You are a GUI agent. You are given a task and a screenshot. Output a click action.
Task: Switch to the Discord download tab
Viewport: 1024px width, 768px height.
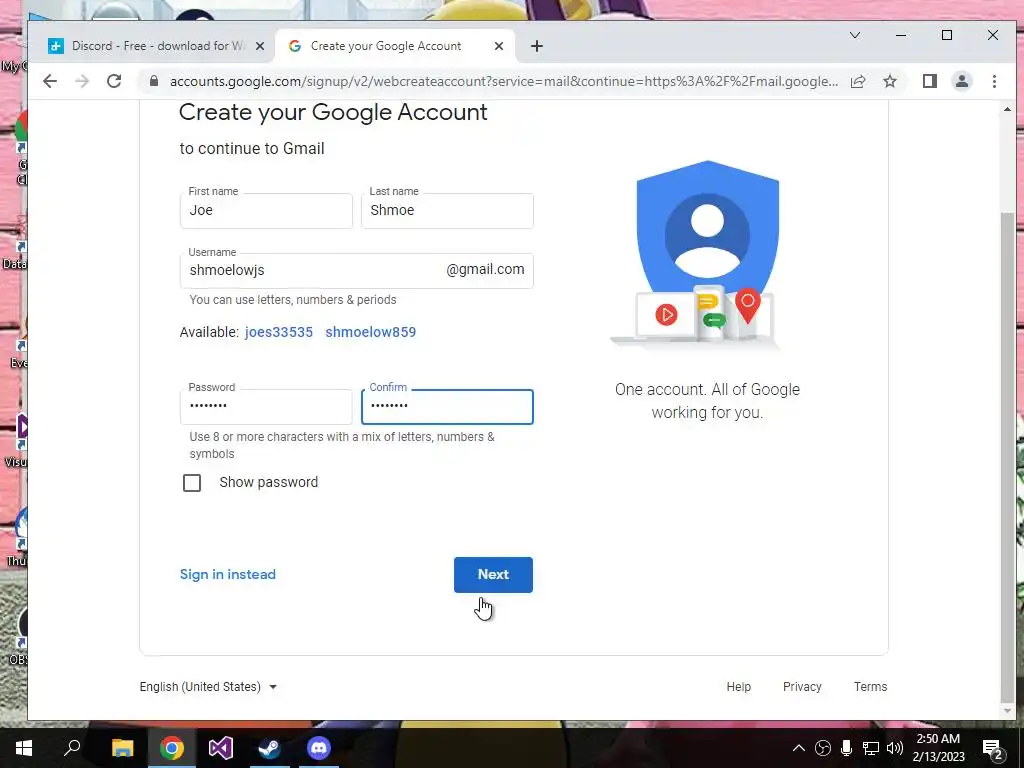(157, 46)
